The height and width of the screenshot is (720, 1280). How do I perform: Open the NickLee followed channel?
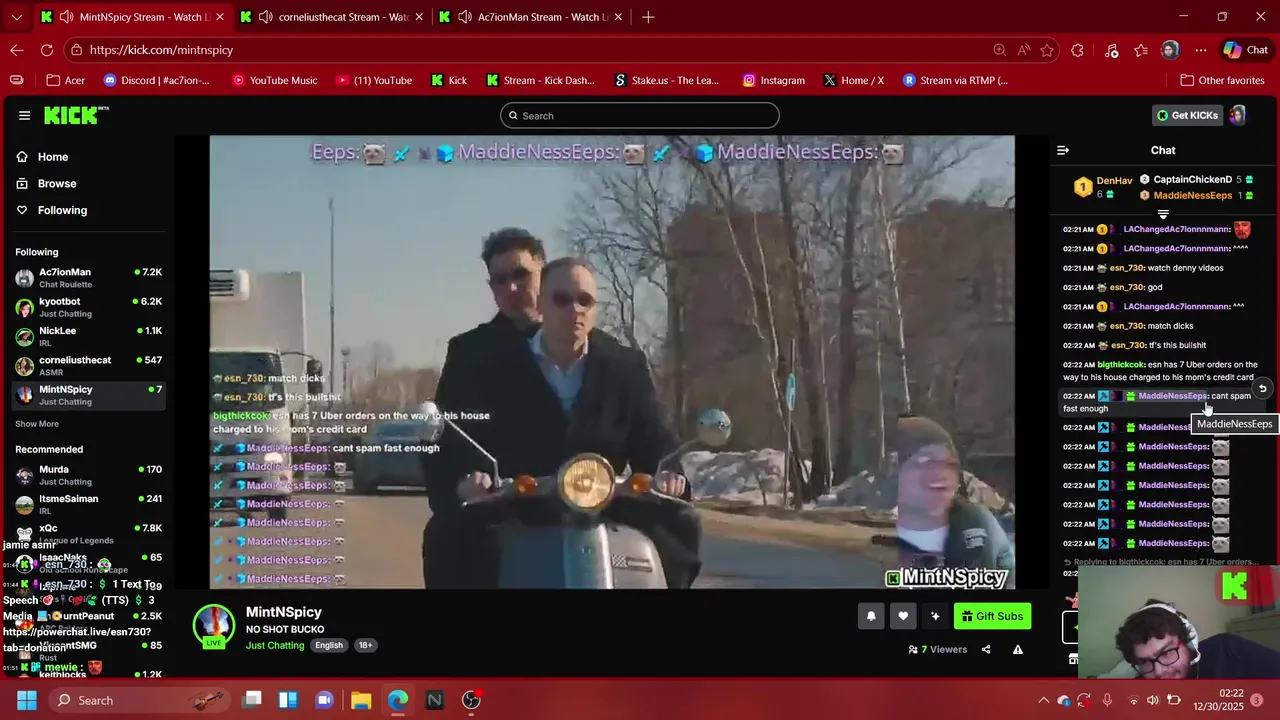(88, 336)
